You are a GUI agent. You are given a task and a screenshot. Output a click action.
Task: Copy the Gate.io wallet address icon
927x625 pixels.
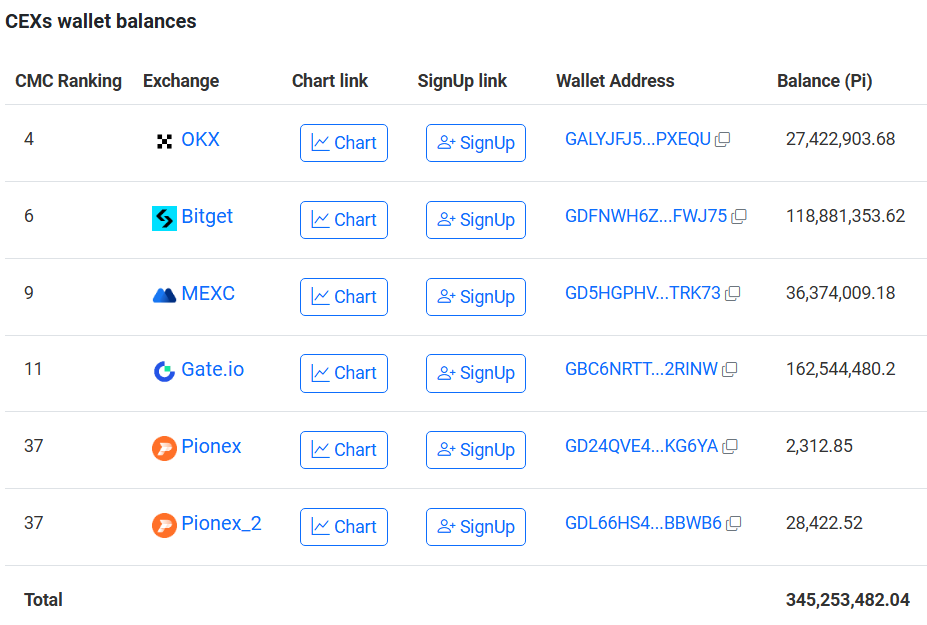729,370
